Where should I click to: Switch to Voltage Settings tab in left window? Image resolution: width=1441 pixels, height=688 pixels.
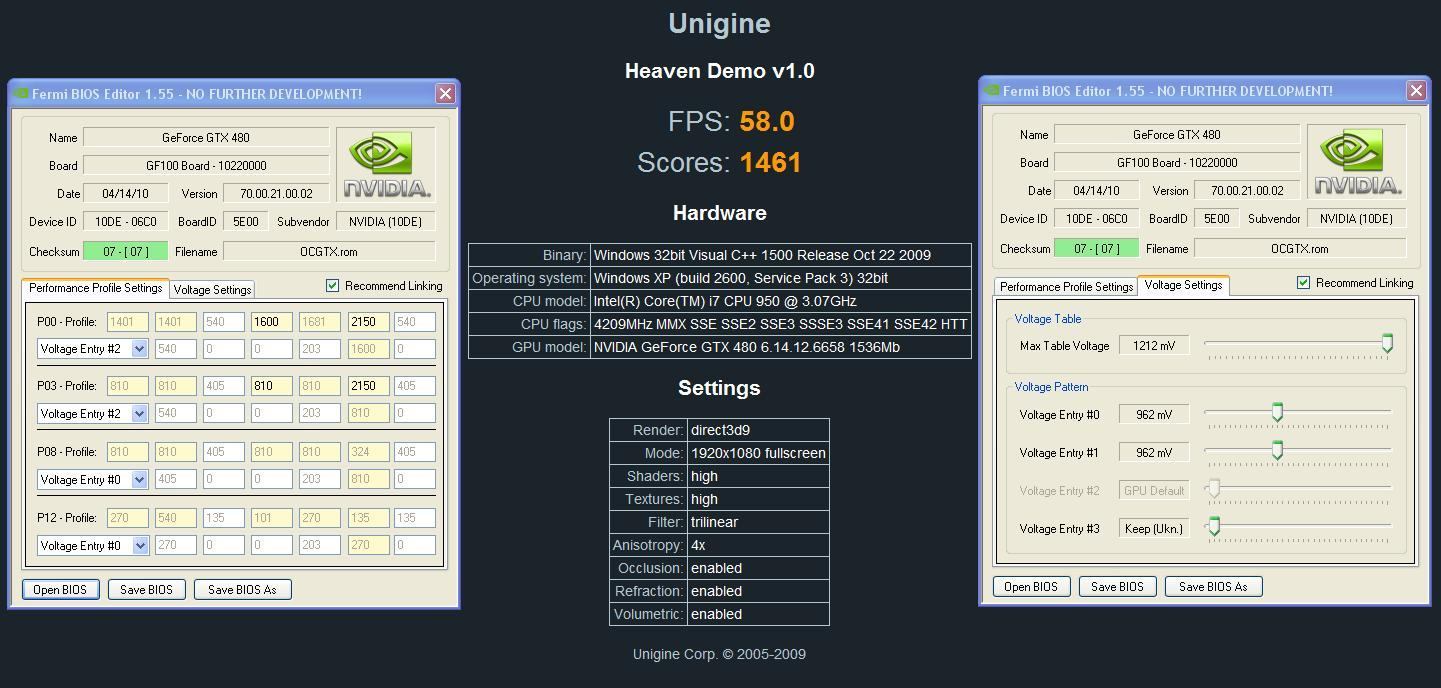coord(212,289)
